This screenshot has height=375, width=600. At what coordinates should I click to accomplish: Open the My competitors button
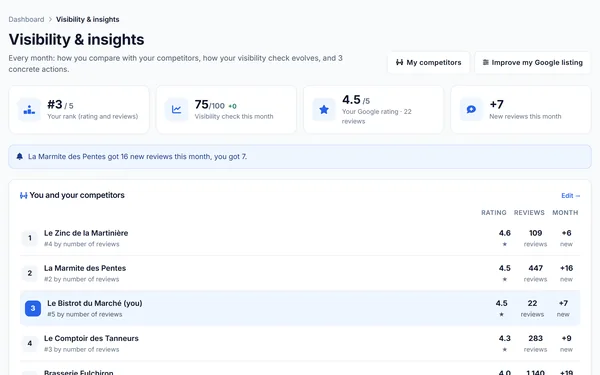click(429, 62)
